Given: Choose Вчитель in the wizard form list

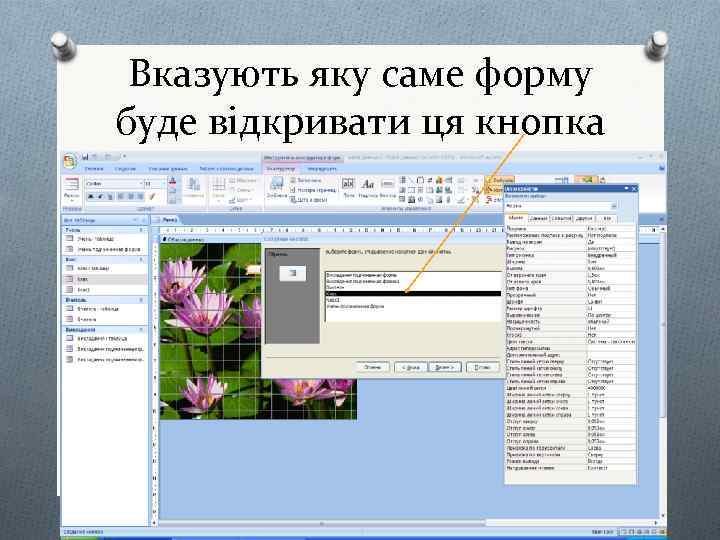Looking at the screenshot, I should click(413, 287).
